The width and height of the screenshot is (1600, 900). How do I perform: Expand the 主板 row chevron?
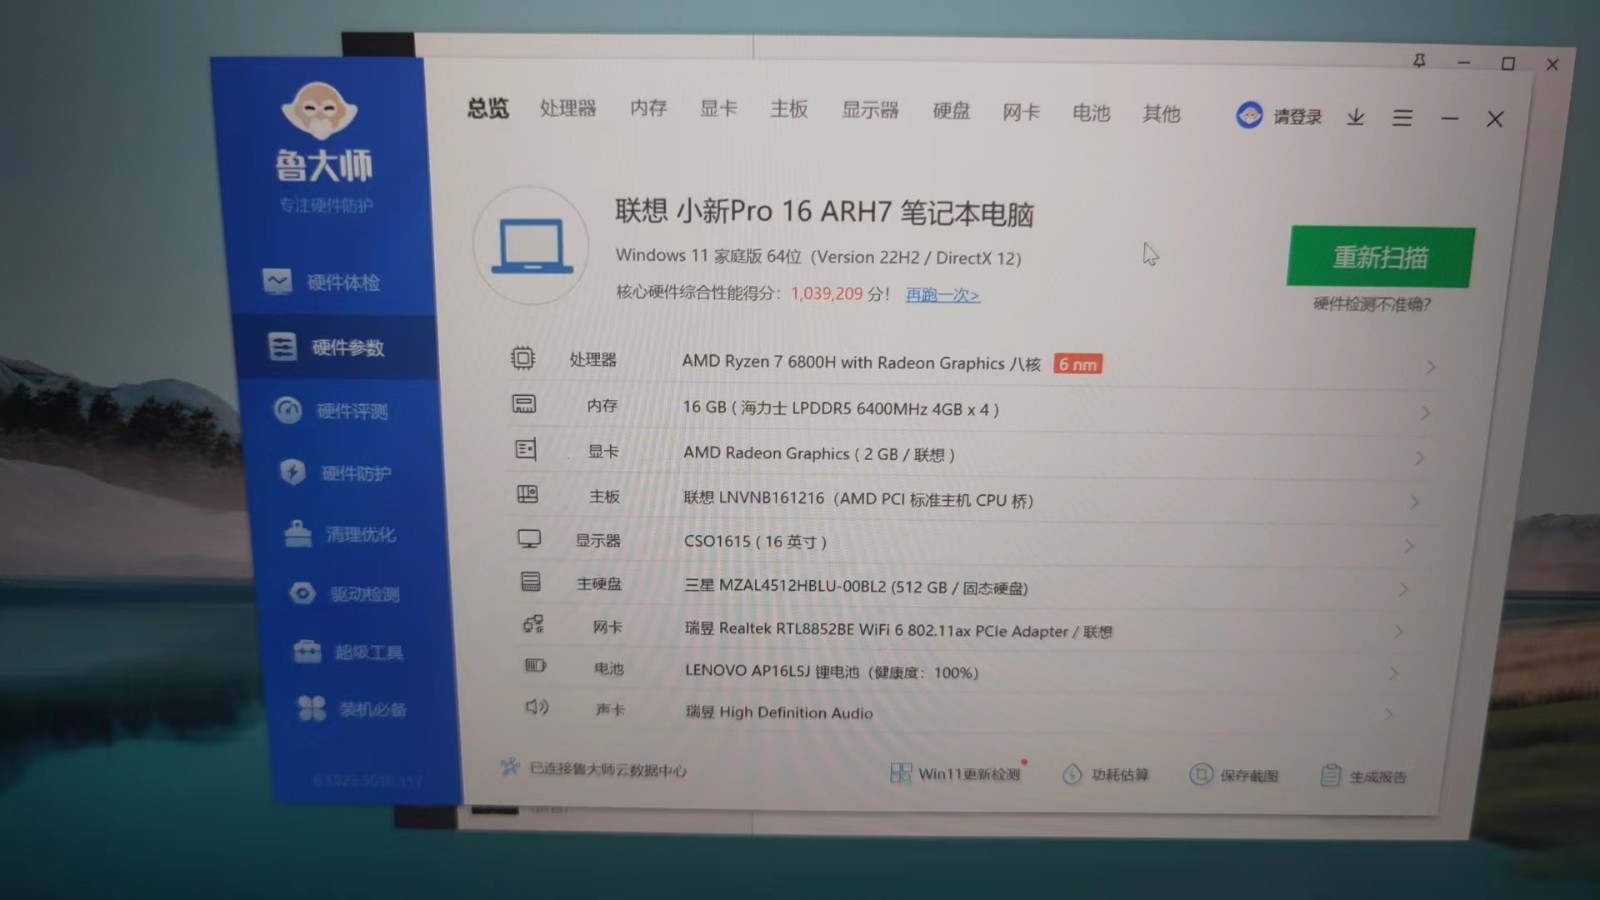1414,502
